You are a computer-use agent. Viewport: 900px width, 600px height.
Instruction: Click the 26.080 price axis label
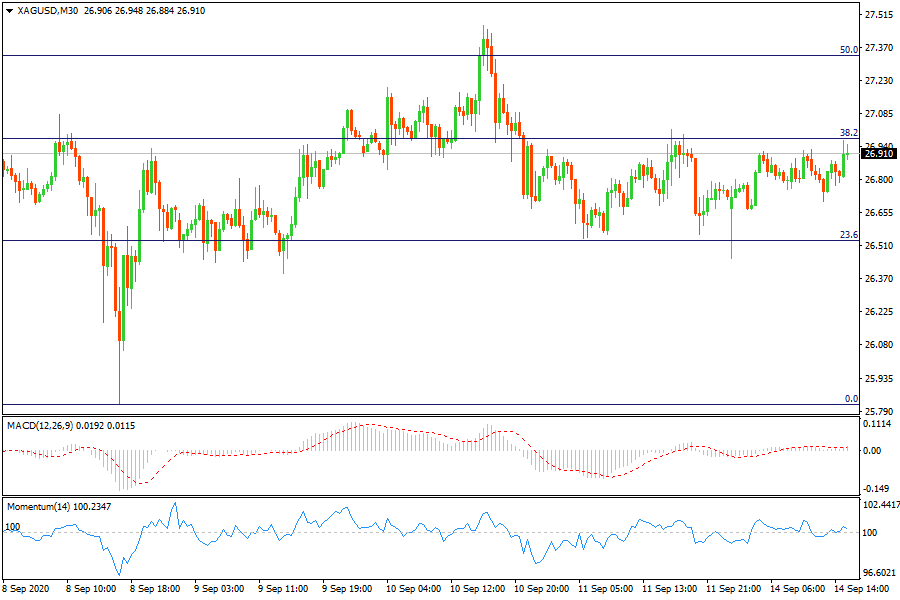coord(878,345)
